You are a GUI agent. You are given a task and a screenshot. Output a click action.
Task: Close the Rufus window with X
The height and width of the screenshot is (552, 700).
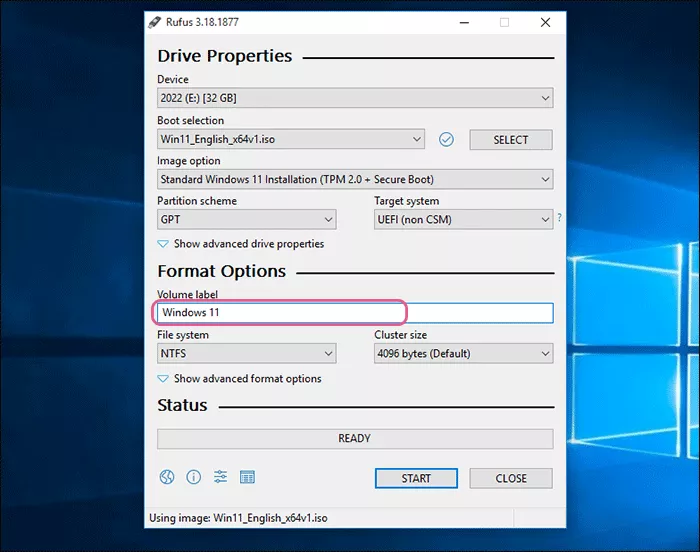tap(545, 22)
